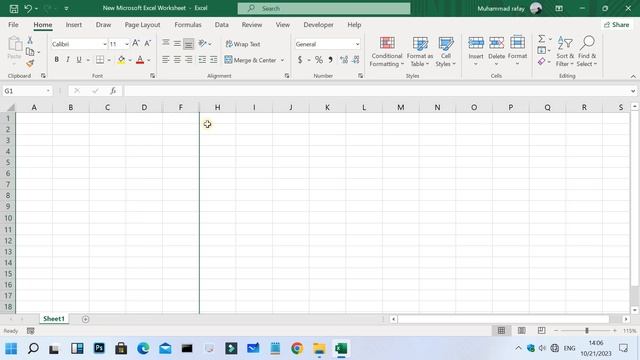Select the column H header

pyautogui.click(x=218, y=107)
